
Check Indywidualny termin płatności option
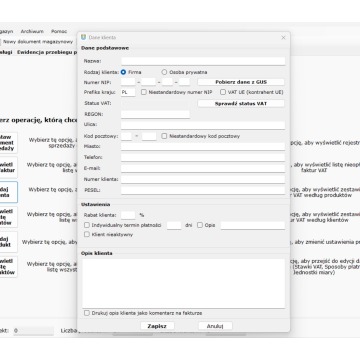point(87,225)
